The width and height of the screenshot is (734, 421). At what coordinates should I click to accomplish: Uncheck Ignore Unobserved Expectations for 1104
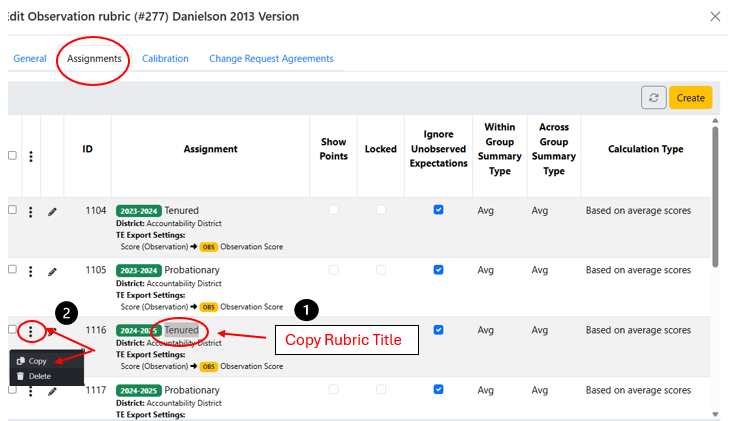(x=438, y=209)
